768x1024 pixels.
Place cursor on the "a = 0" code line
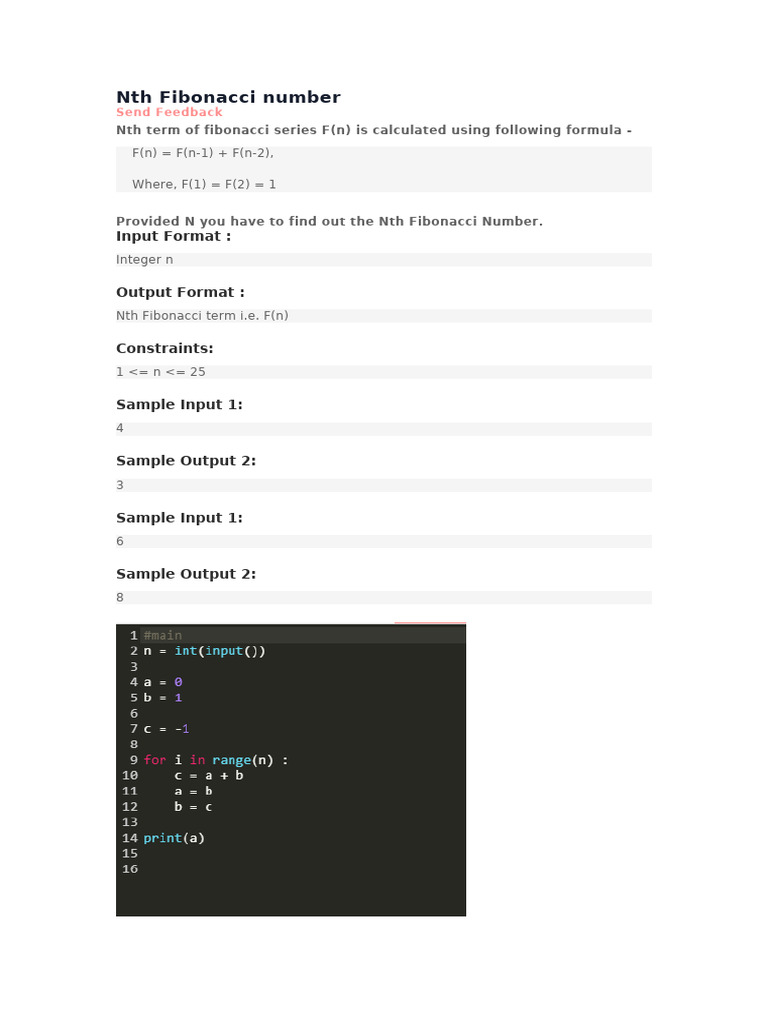pos(163,682)
